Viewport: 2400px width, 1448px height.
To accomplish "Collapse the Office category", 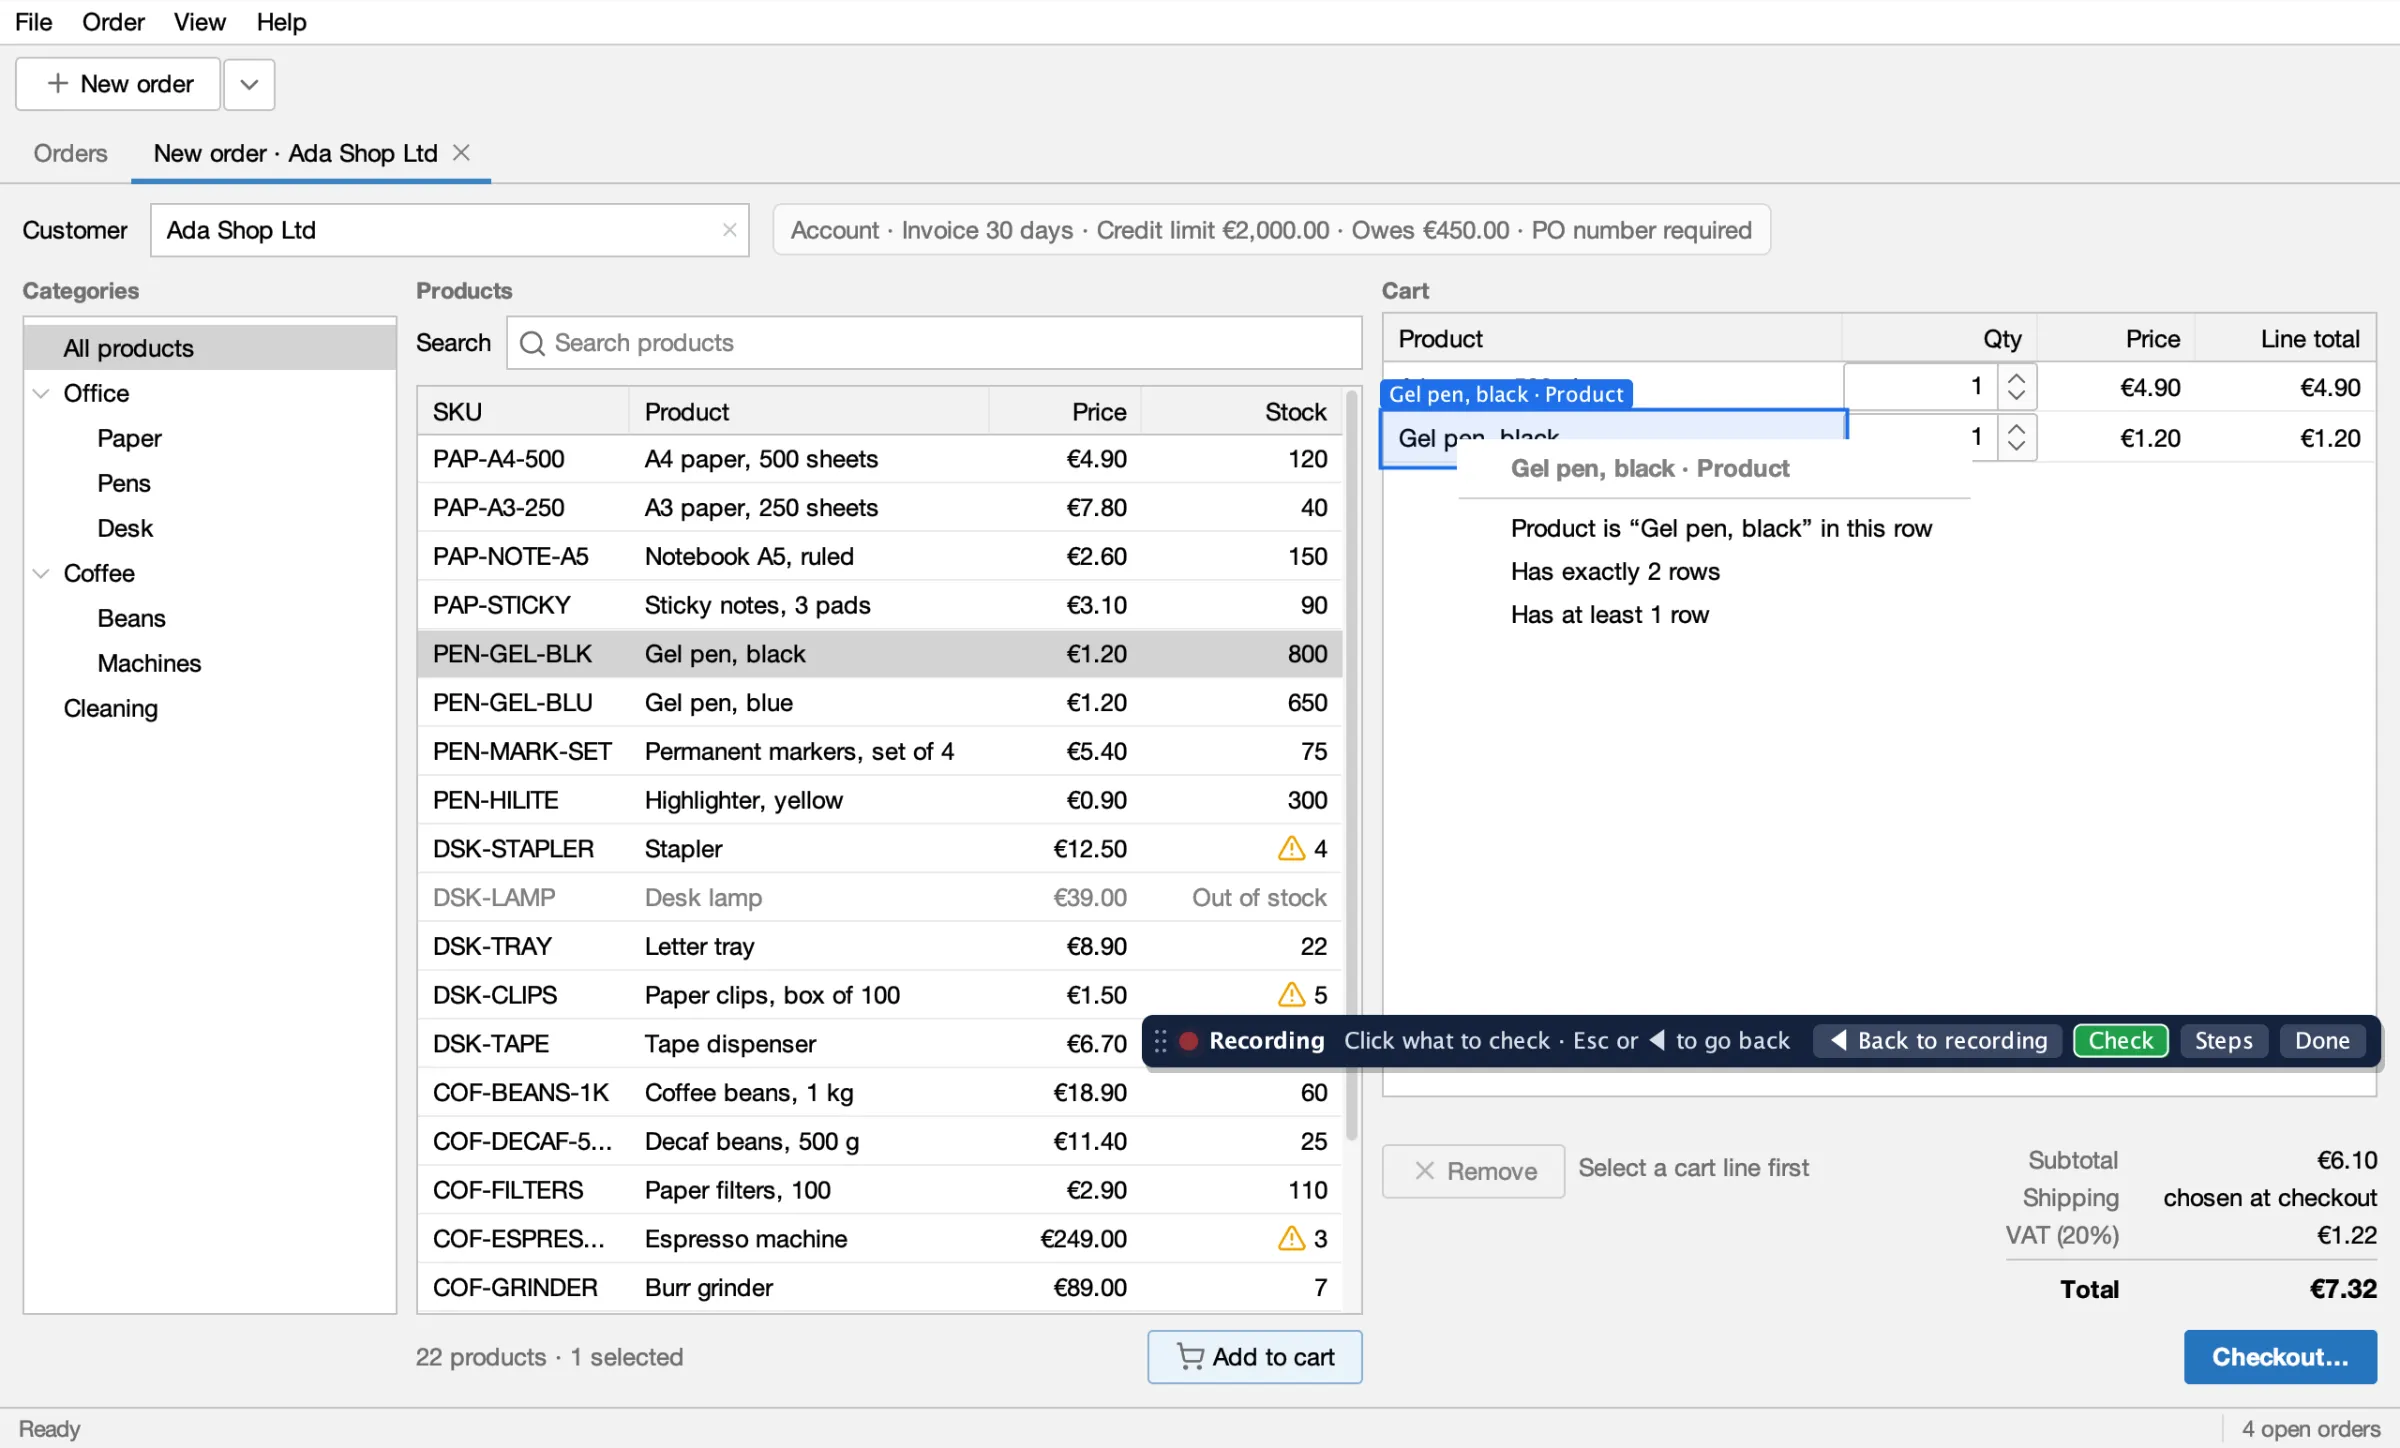I will tap(41, 393).
